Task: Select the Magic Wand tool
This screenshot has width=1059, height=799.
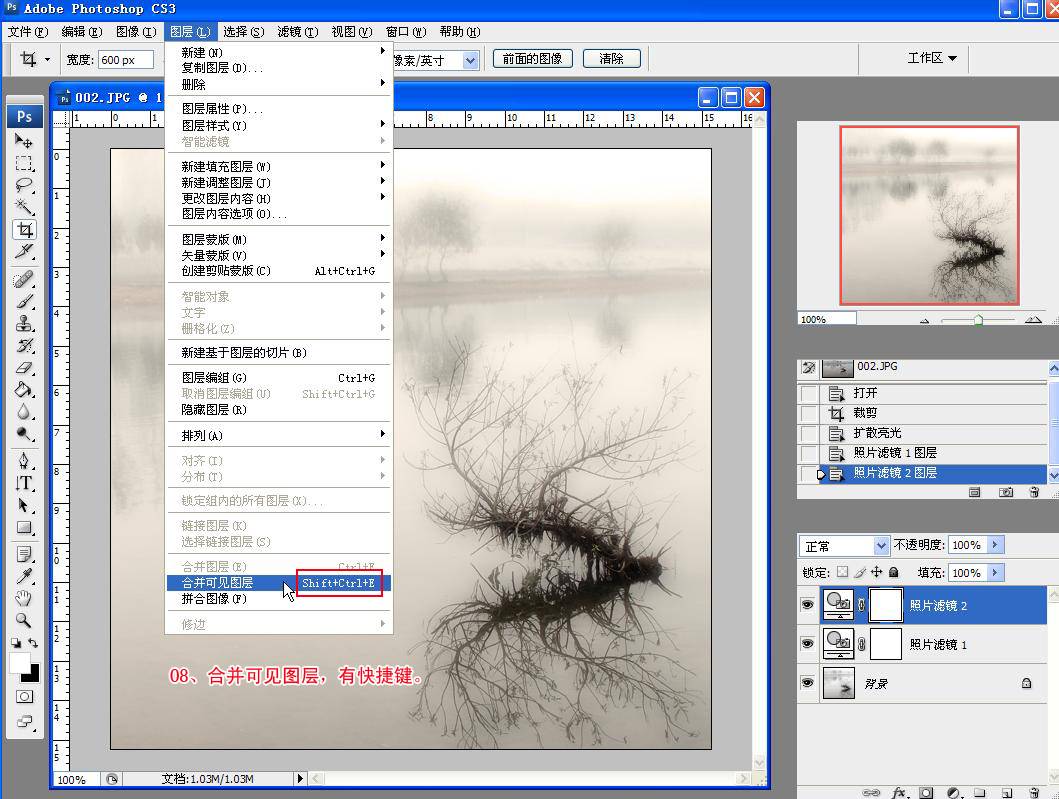Action: click(x=24, y=207)
